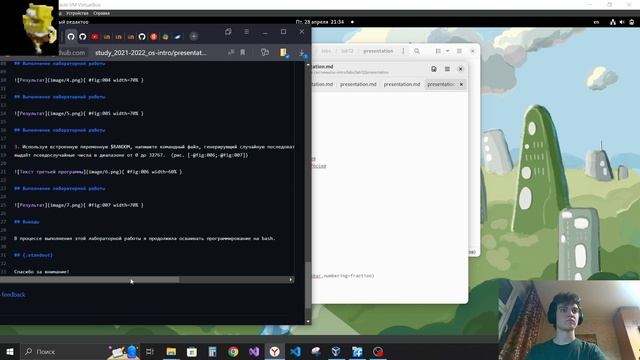Click the search icon in the file manager

(417, 51)
